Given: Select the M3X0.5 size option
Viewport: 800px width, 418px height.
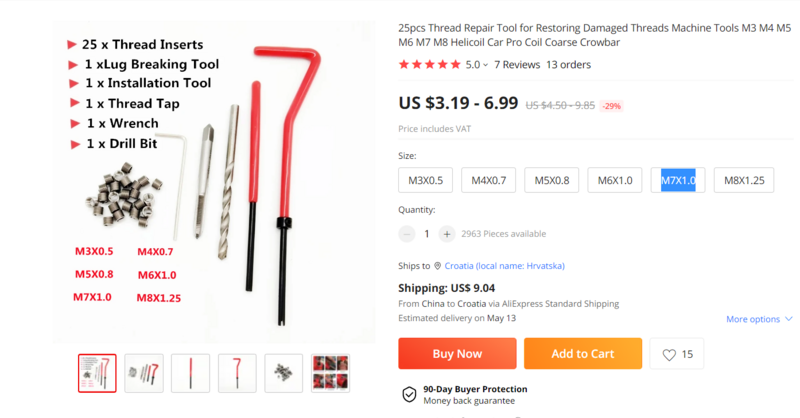Looking at the screenshot, I should 426,180.
